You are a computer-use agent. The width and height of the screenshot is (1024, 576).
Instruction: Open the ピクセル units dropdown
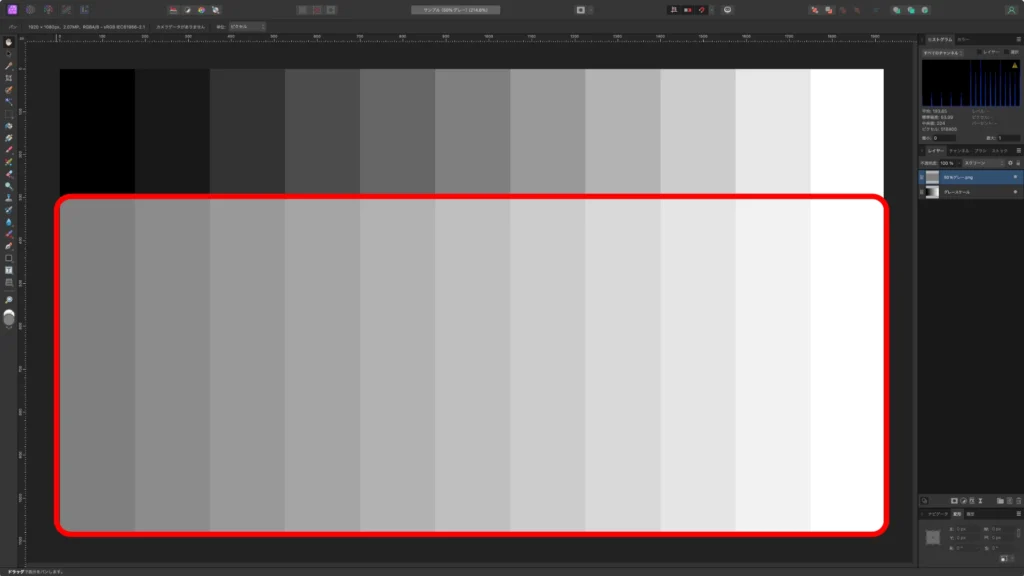coord(247,27)
